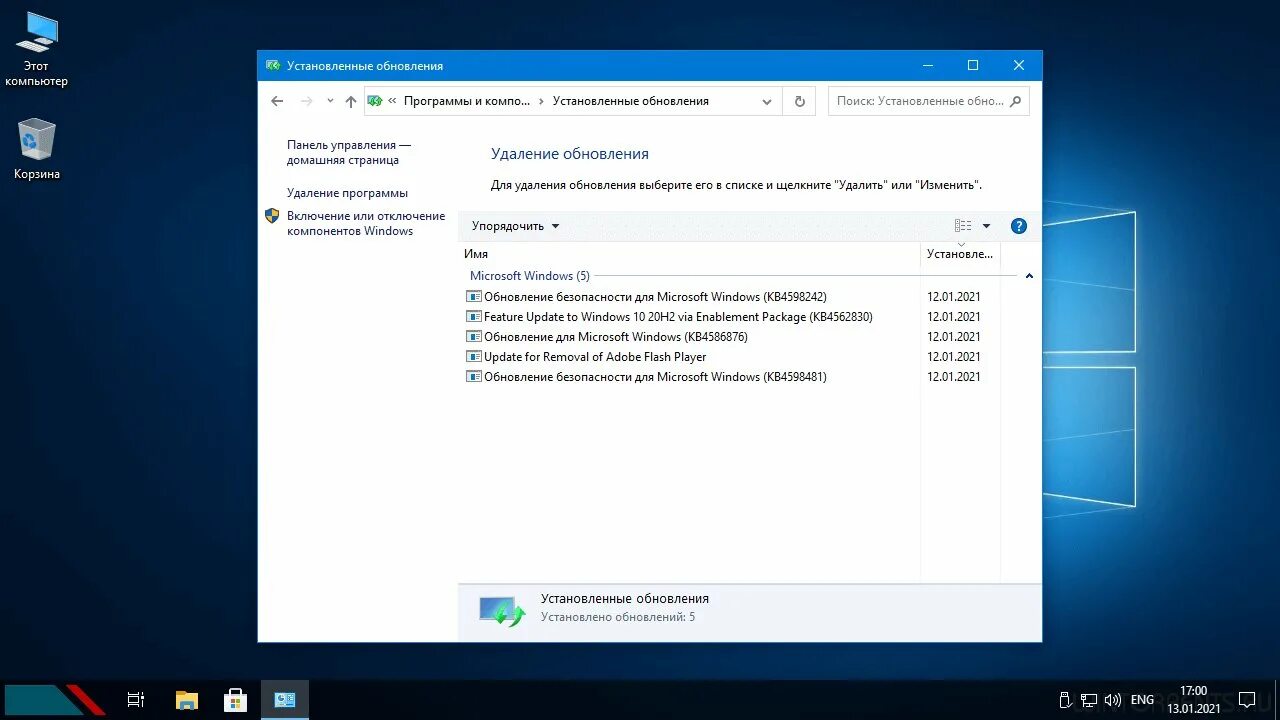Select the Установленные обновления breadcrumb
1280x720 pixels.
tap(631, 101)
